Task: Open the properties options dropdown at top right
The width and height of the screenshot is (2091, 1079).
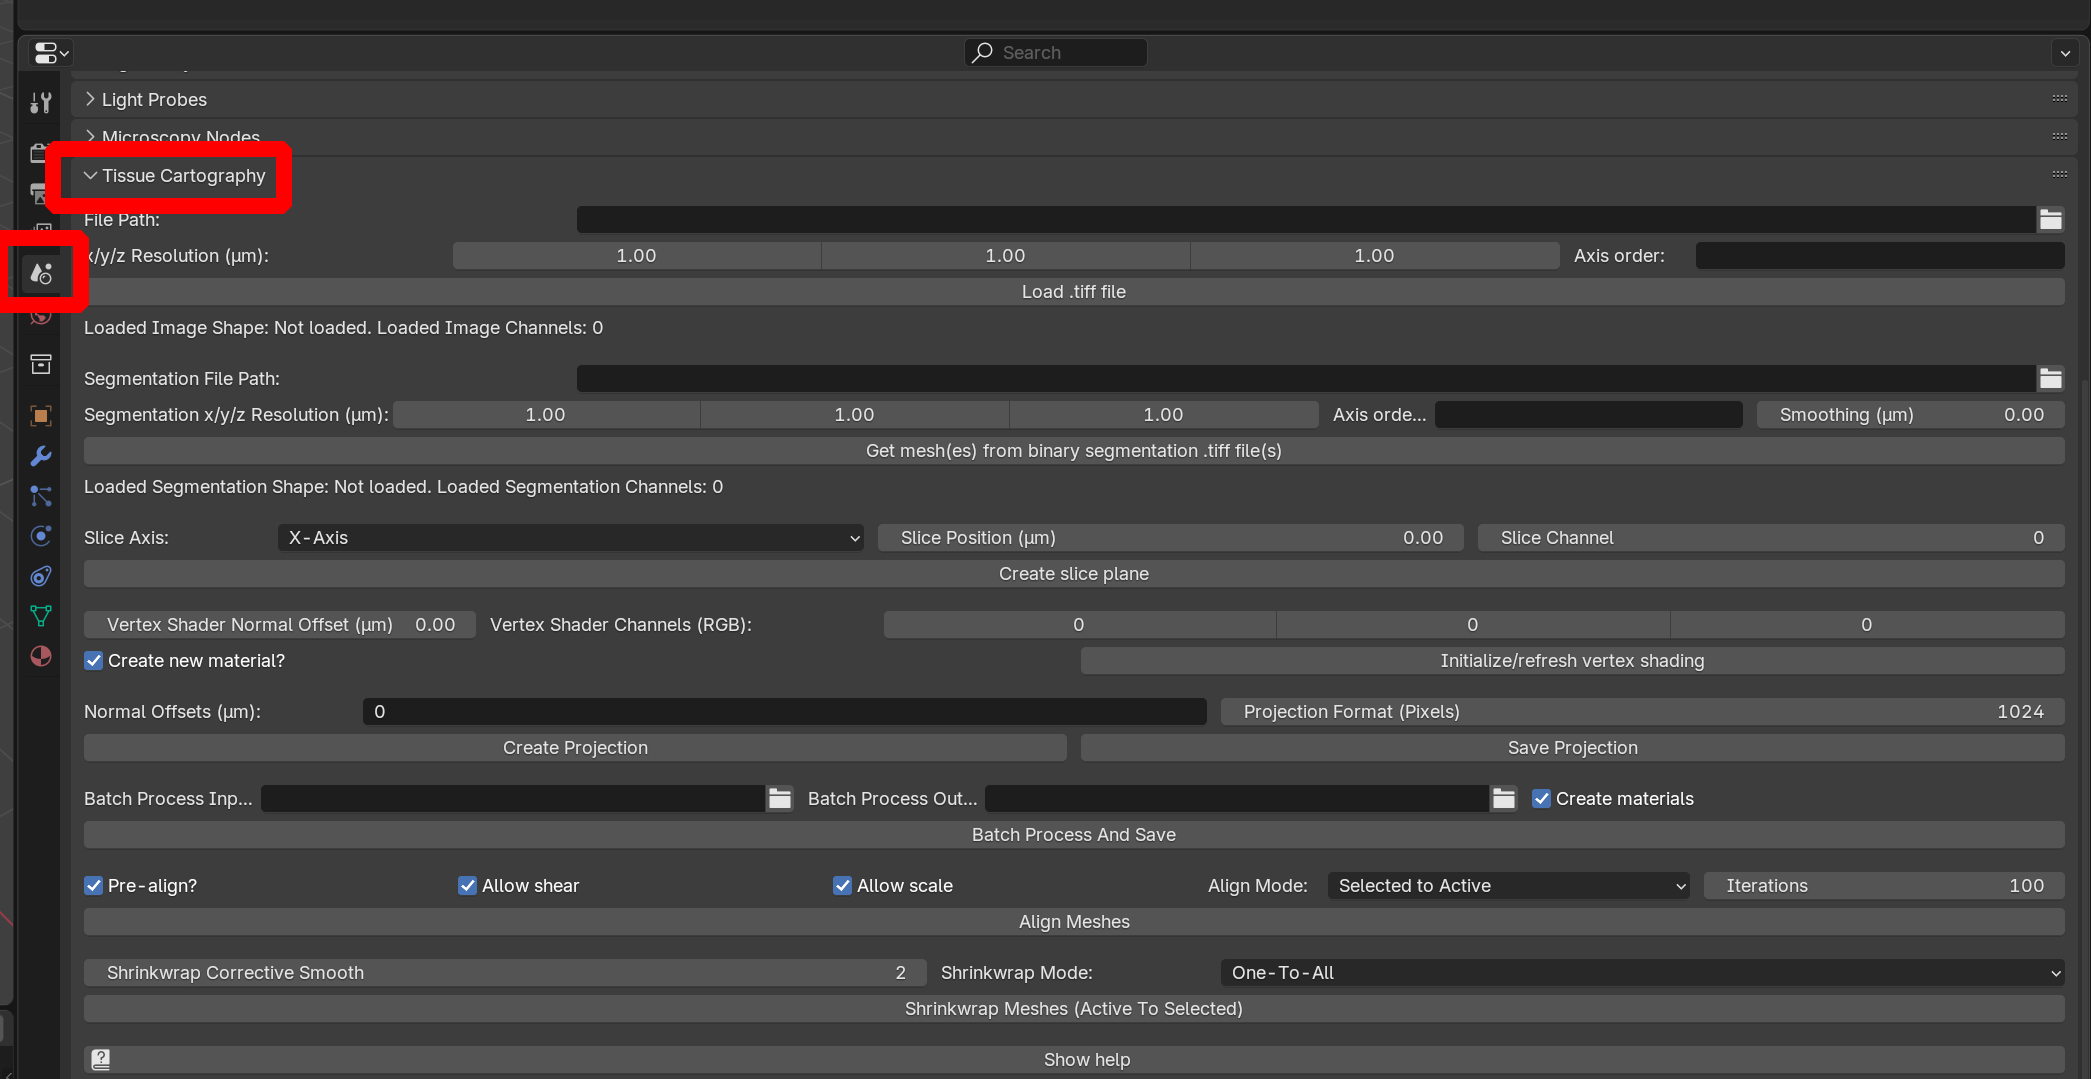Action: tap(2065, 53)
